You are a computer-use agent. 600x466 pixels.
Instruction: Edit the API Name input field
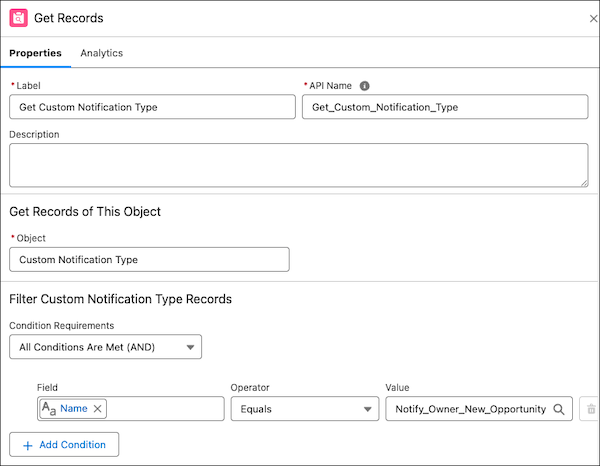pyautogui.click(x=445, y=107)
